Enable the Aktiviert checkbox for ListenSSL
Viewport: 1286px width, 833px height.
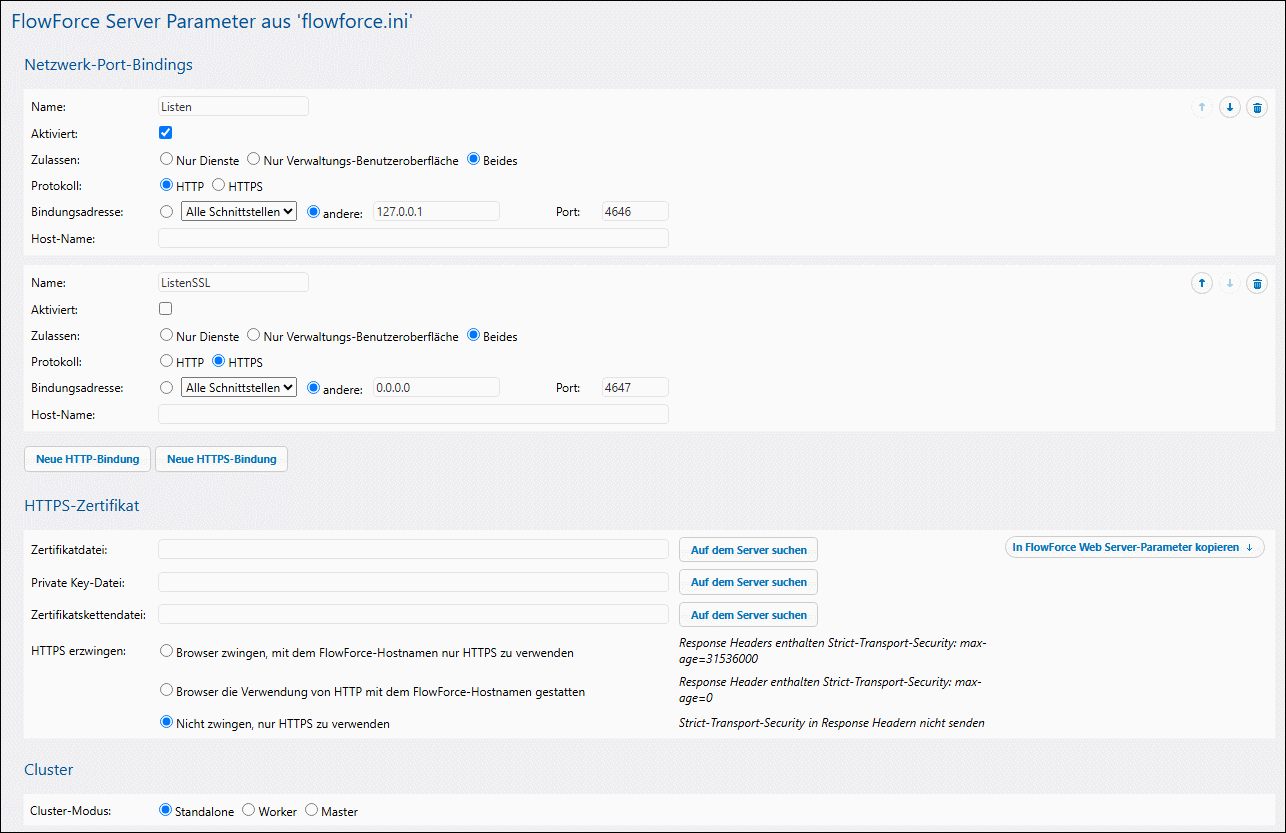click(x=166, y=309)
